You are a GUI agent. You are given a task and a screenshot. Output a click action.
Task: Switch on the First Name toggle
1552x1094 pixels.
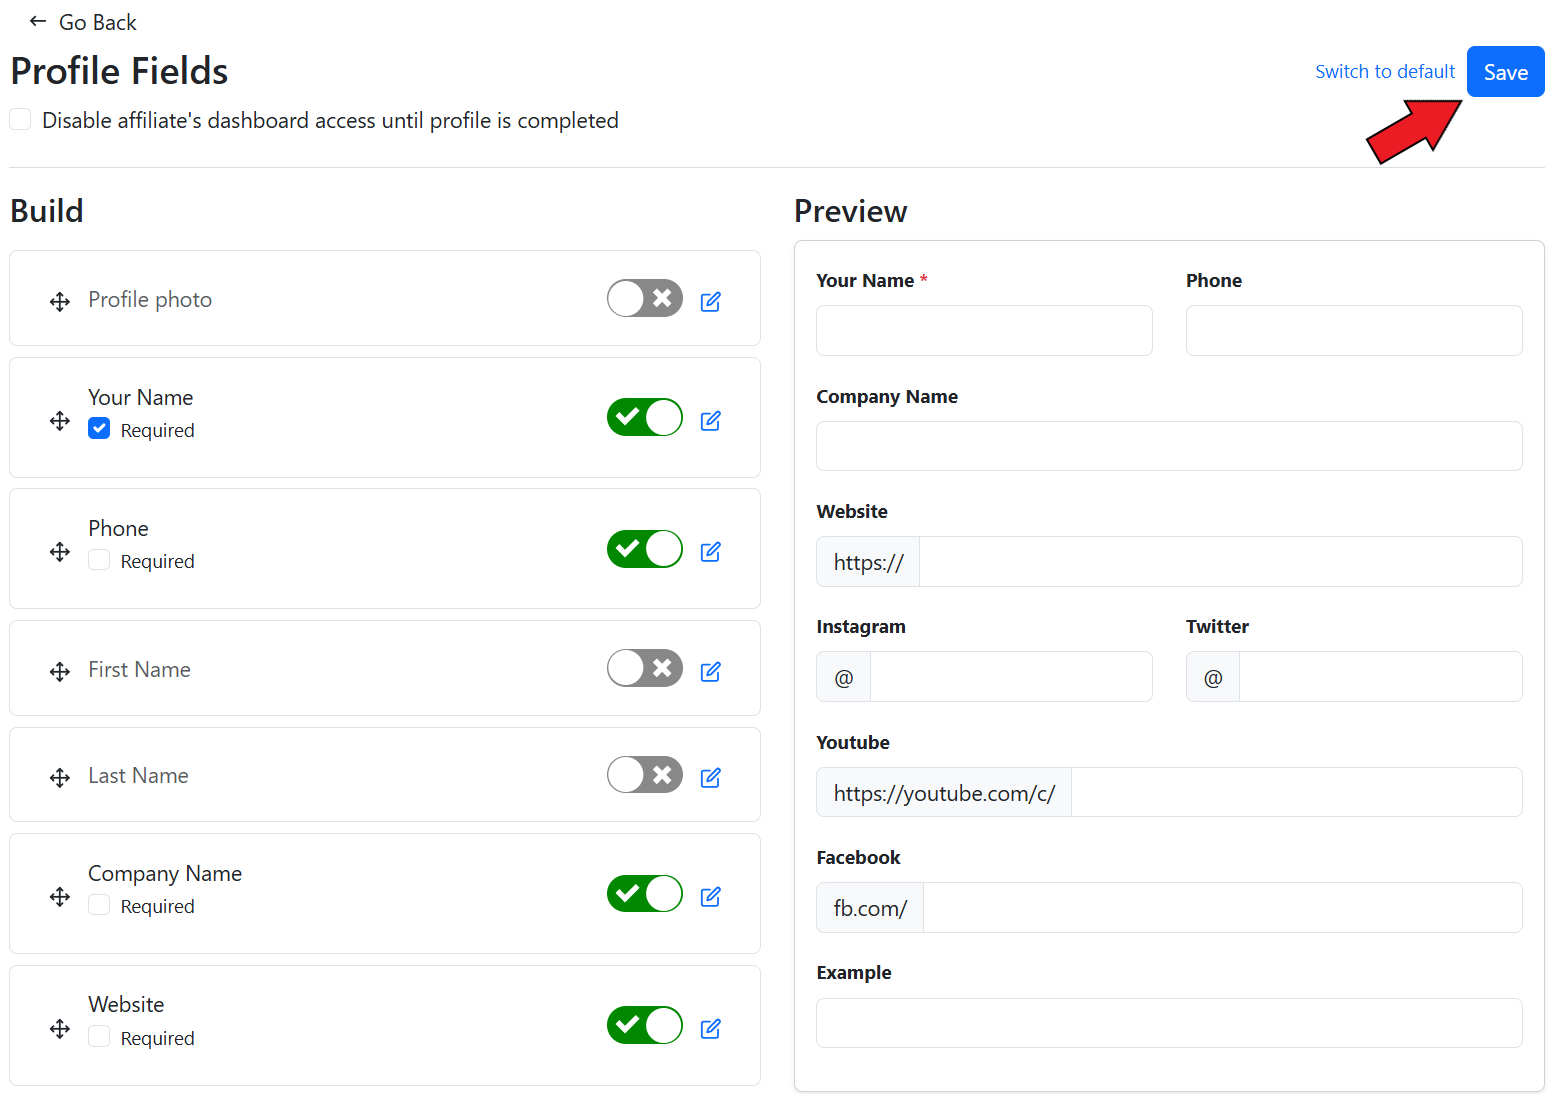point(644,668)
